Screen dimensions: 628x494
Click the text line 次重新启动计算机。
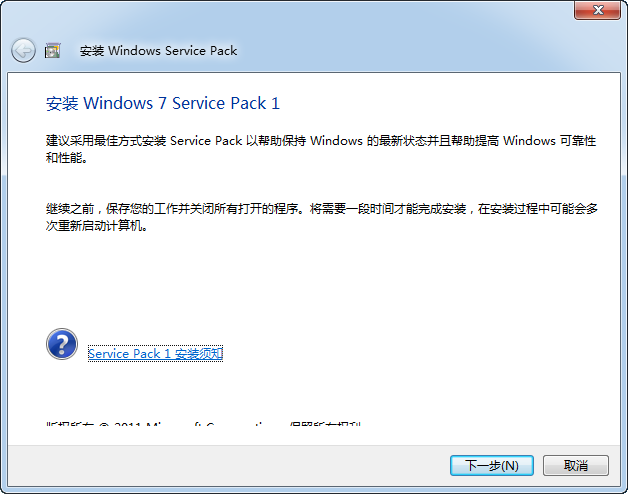tap(97, 226)
